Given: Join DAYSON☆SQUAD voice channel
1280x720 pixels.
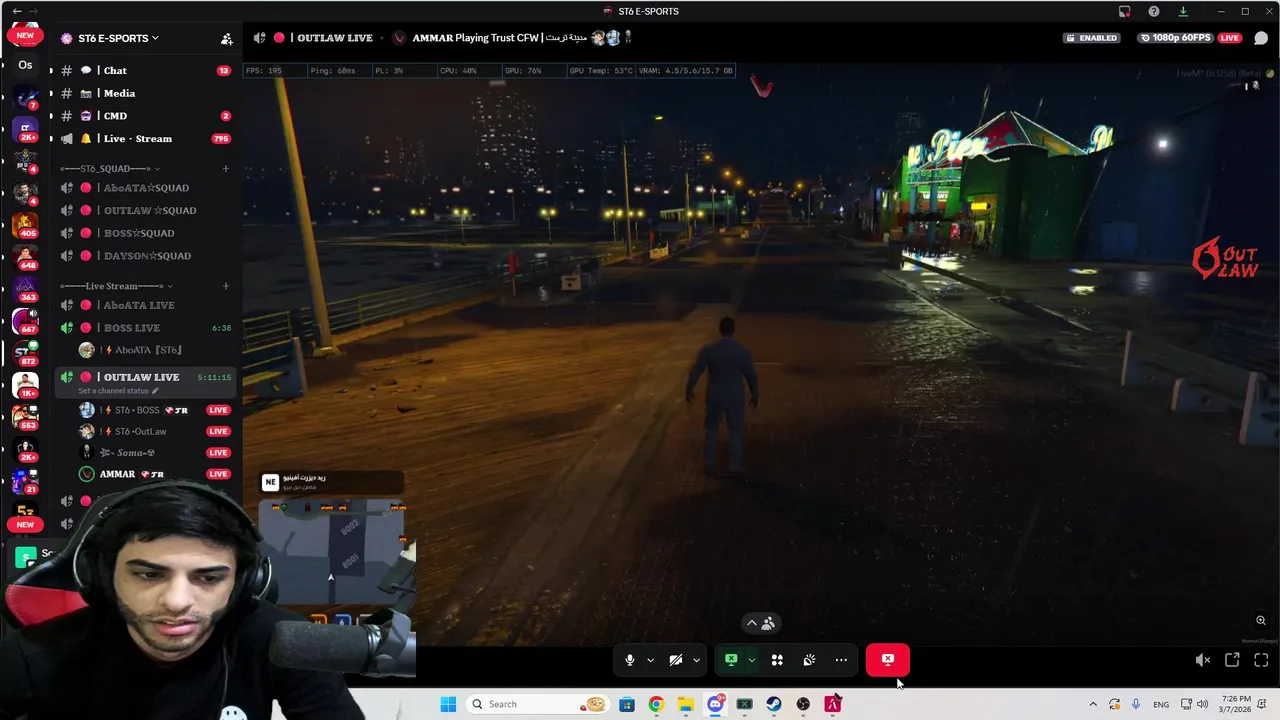Looking at the screenshot, I should [145, 256].
